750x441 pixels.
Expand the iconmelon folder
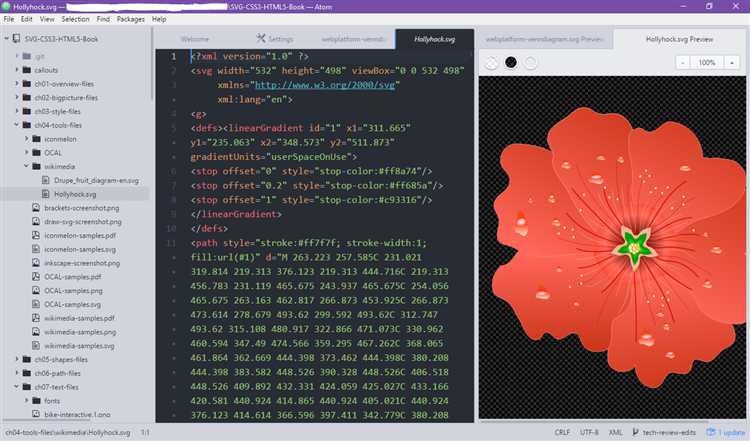pos(26,139)
